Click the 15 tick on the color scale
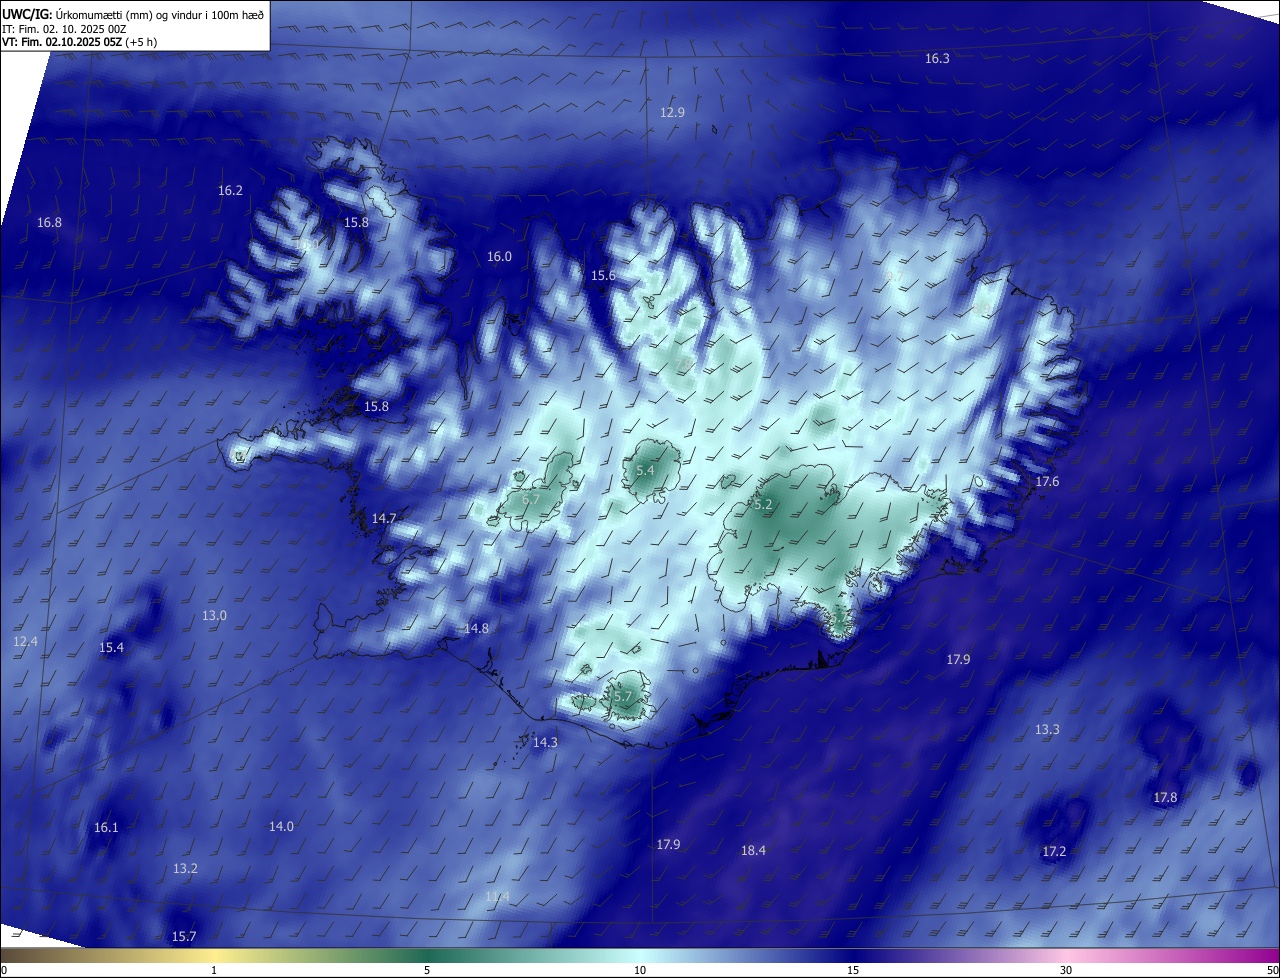Image resolution: width=1280 pixels, height=978 pixels. coord(853,971)
